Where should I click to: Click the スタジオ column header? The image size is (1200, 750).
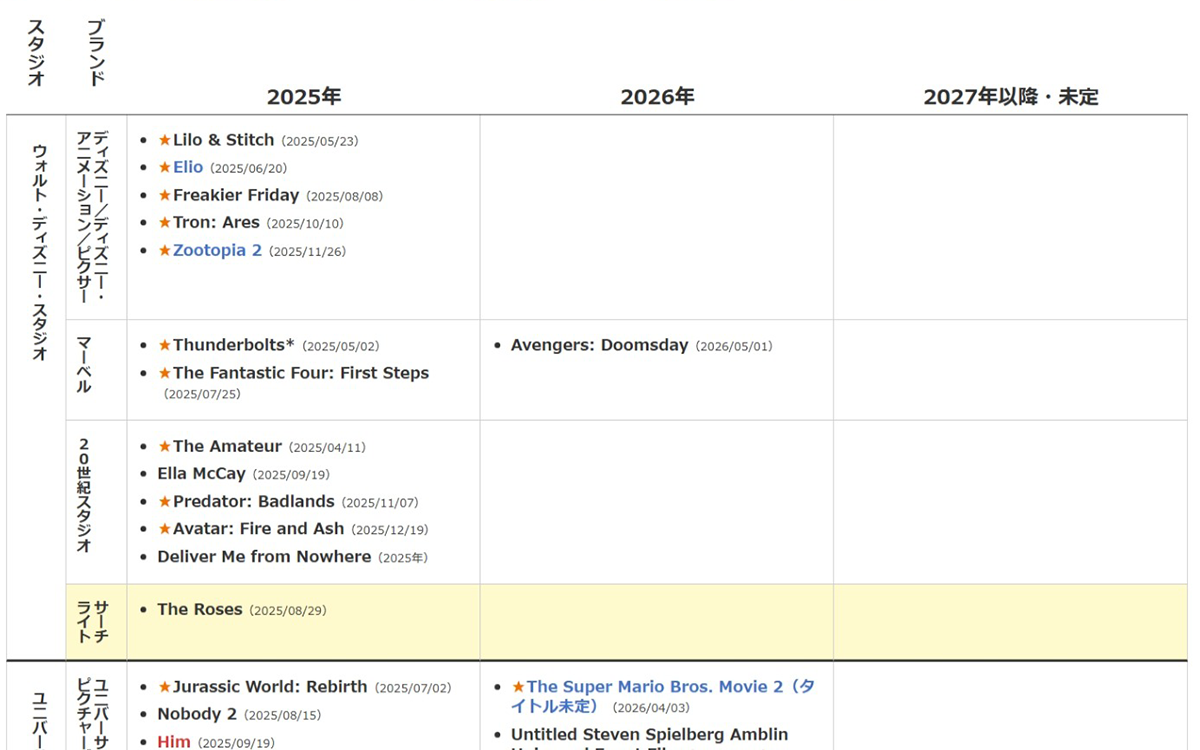[x=36, y=53]
